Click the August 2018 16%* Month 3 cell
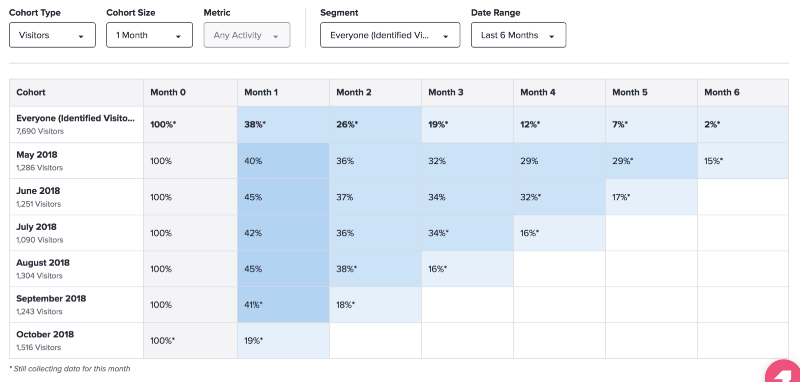Viewport: 800px width, 382px height. point(467,269)
